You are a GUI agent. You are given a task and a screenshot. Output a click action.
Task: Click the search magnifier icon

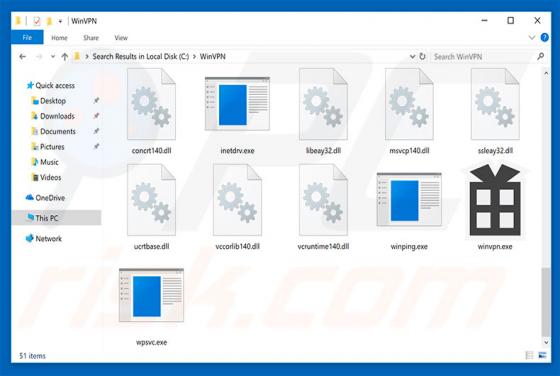(541, 56)
